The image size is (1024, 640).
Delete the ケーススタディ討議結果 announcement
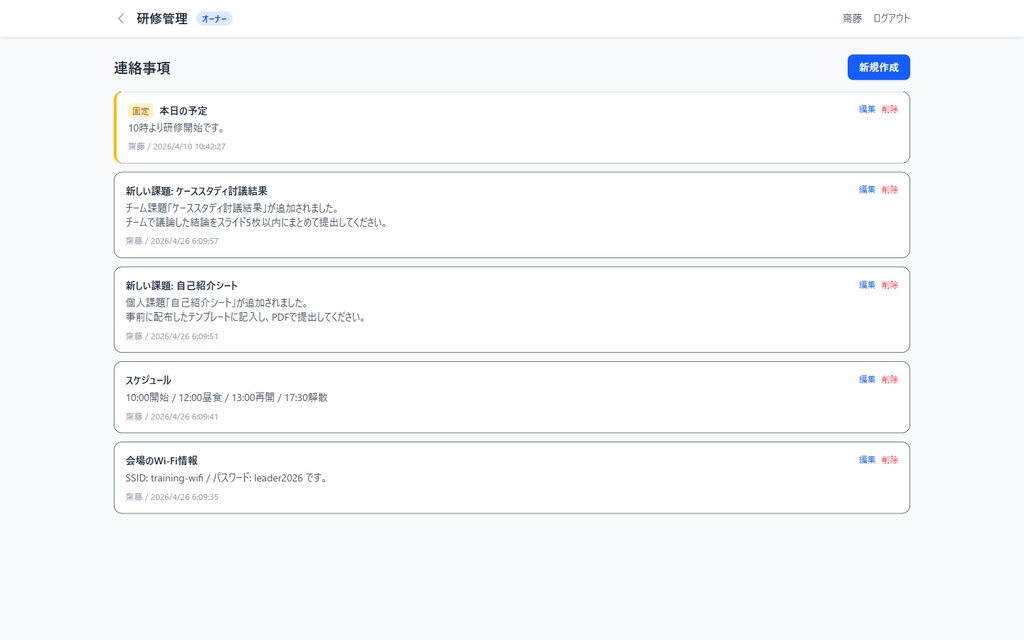tap(890, 188)
